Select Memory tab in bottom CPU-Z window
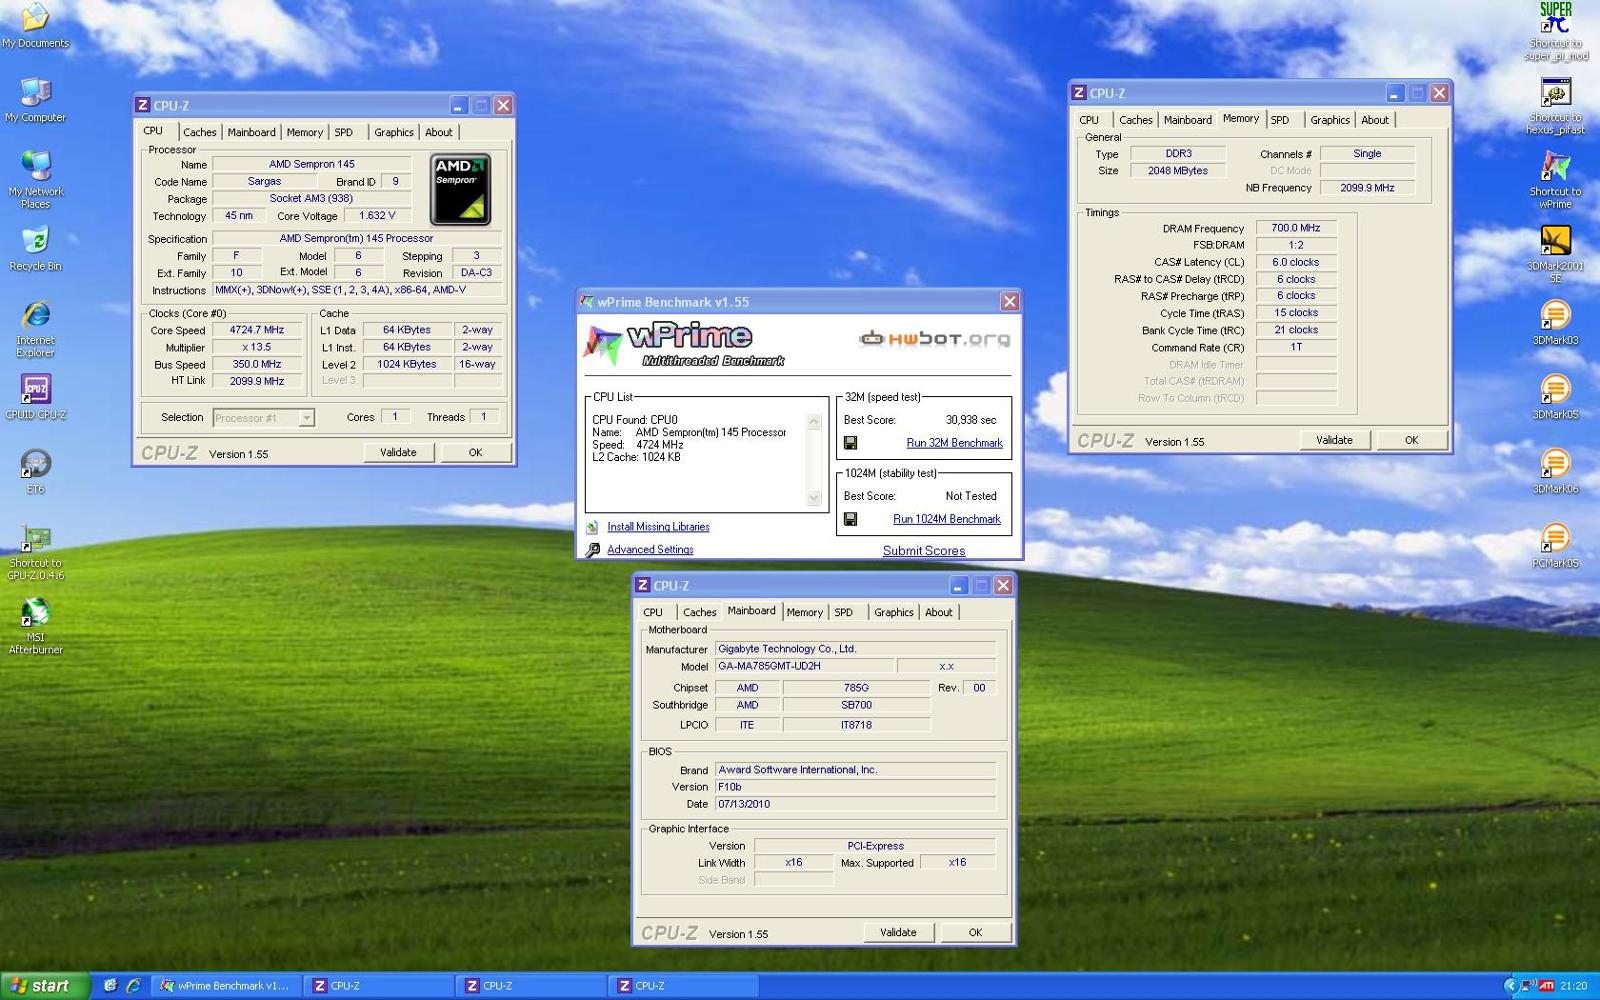1600x1000 pixels. click(804, 612)
